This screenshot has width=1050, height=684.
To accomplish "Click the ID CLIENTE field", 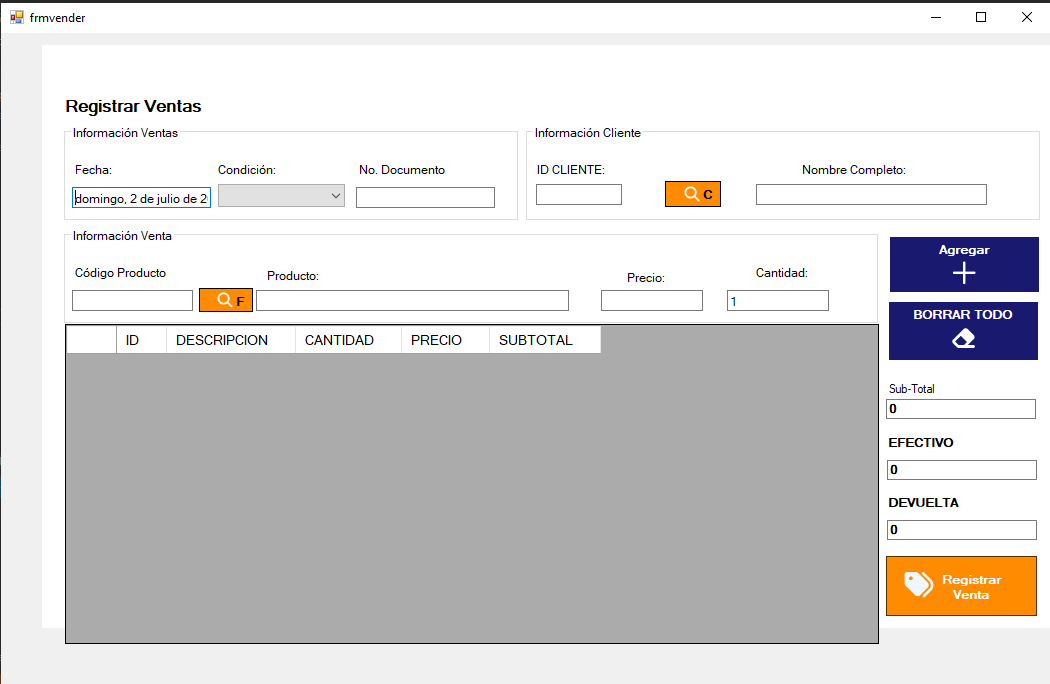I will click(x=578, y=193).
